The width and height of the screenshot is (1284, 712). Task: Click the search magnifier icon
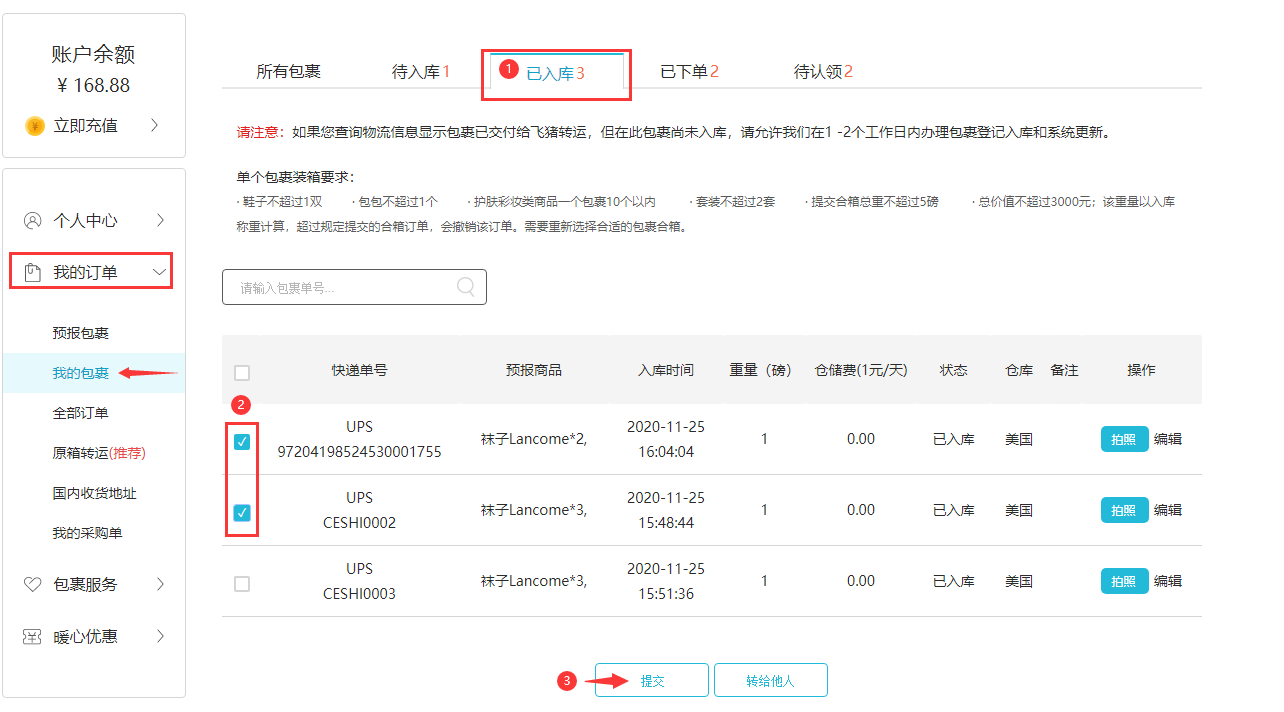pyautogui.click(x=466, y=287)
